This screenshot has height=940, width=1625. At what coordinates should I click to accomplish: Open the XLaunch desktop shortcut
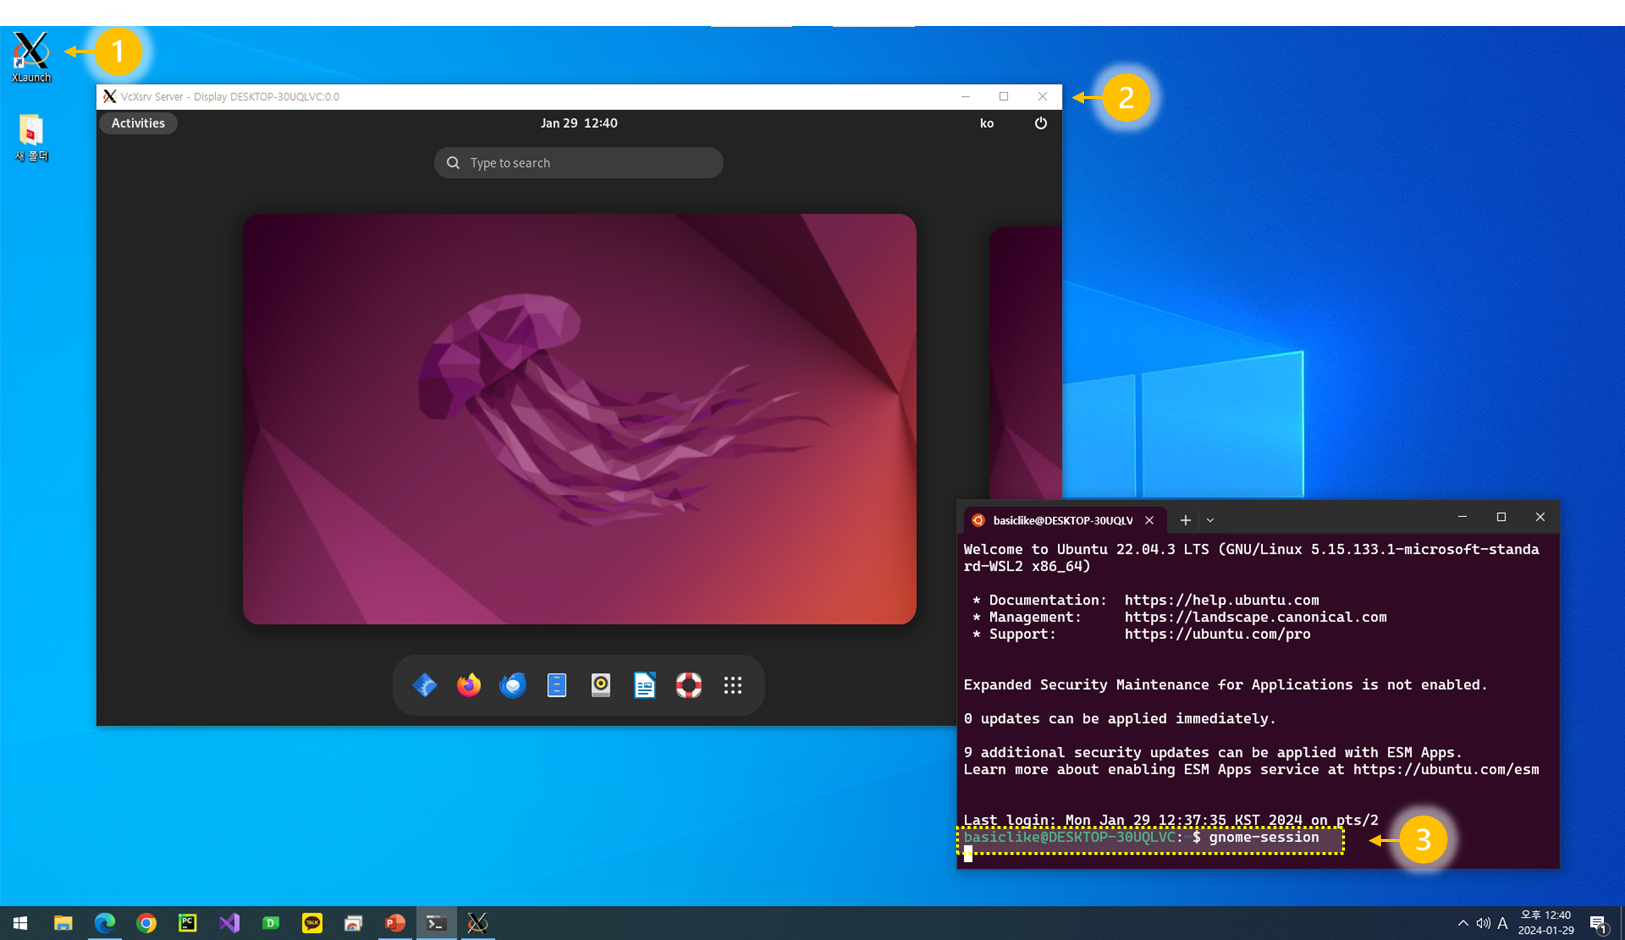tap(31, 56)
